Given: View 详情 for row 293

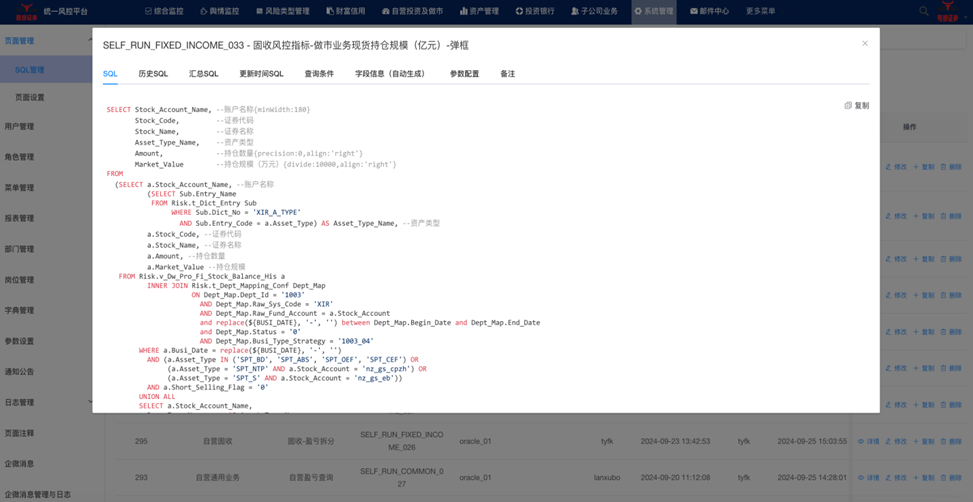Looking at the screenshot, I should [869, 478].
